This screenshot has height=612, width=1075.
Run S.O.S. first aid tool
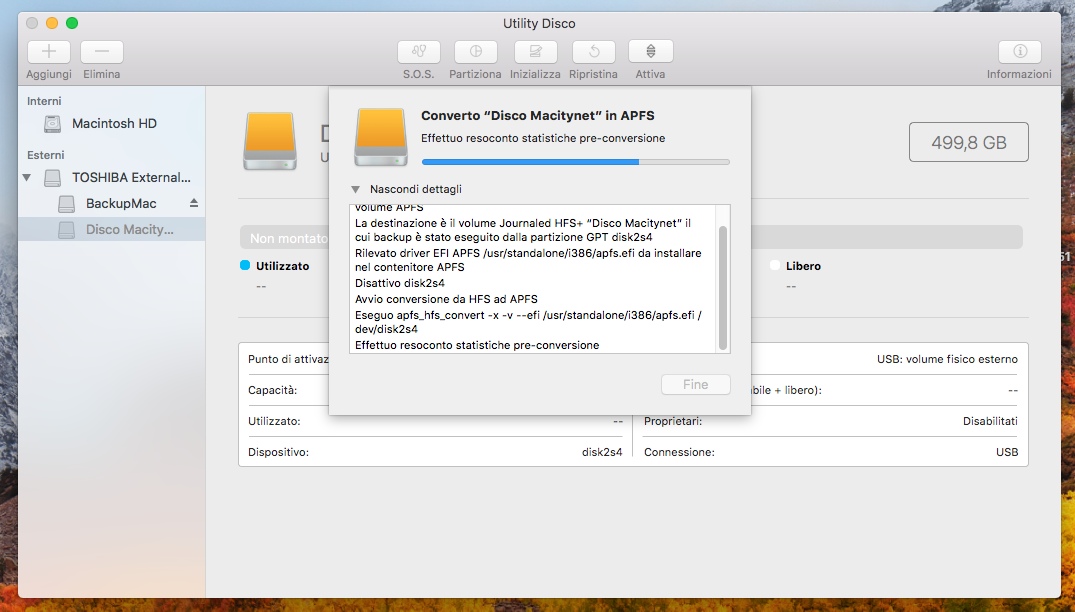coord(419,52)
